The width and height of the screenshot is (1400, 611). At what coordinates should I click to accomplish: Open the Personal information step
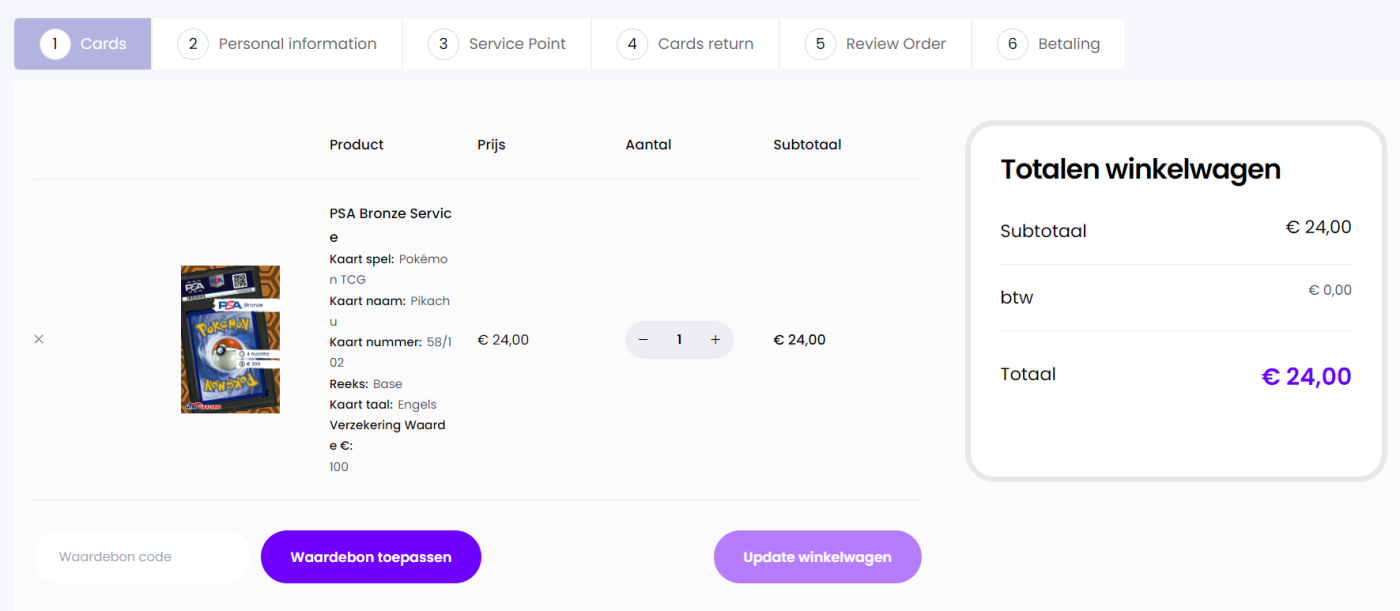point(277,44)
